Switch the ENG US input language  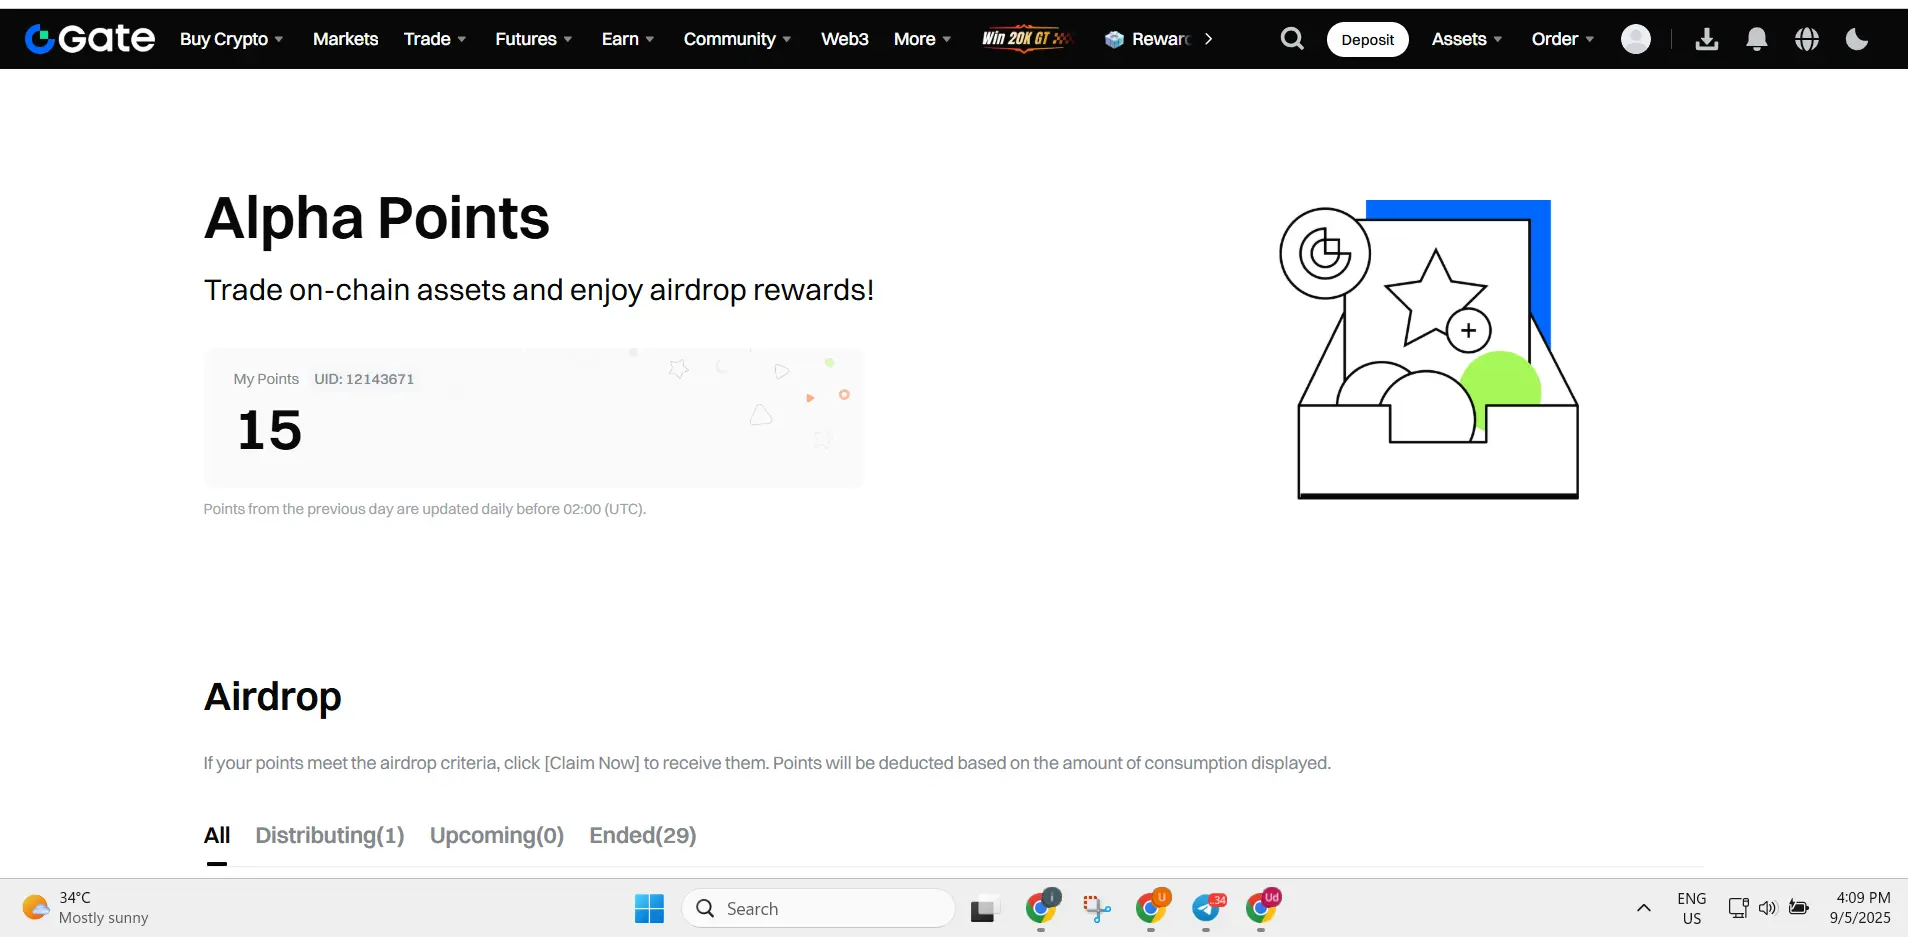[x=1692, y=908]
